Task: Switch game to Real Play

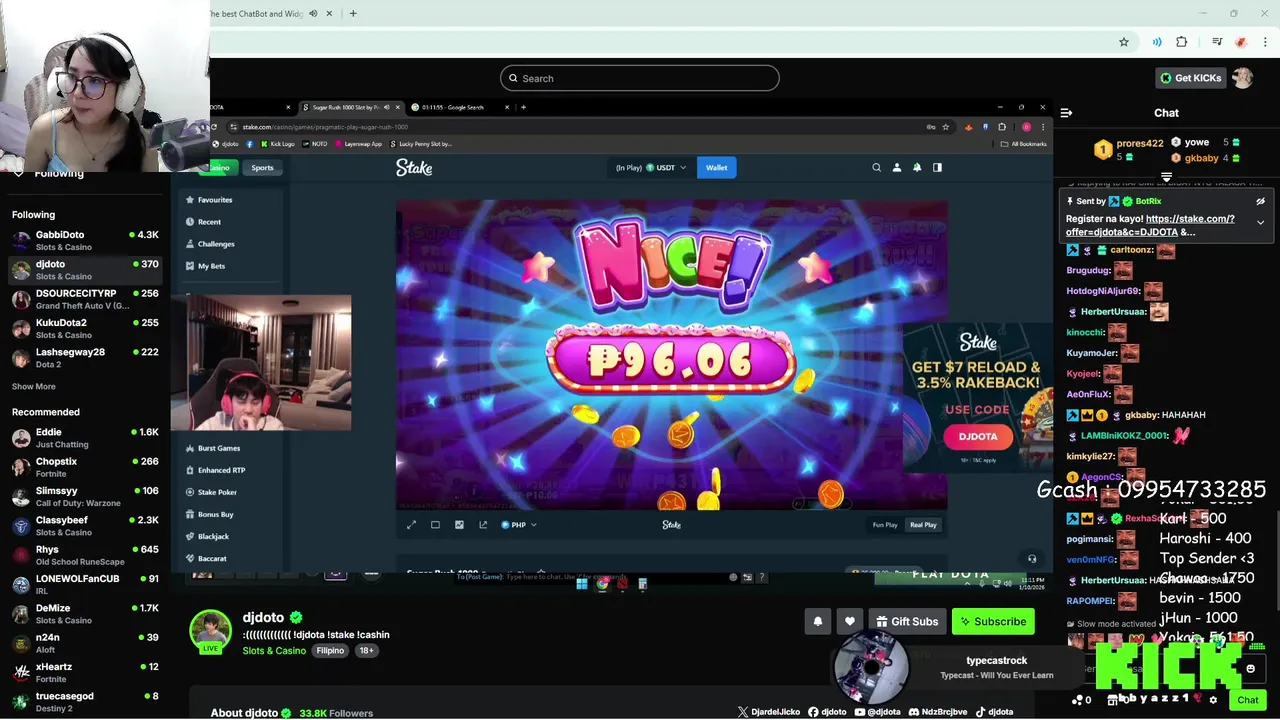Action: (923, 525)
